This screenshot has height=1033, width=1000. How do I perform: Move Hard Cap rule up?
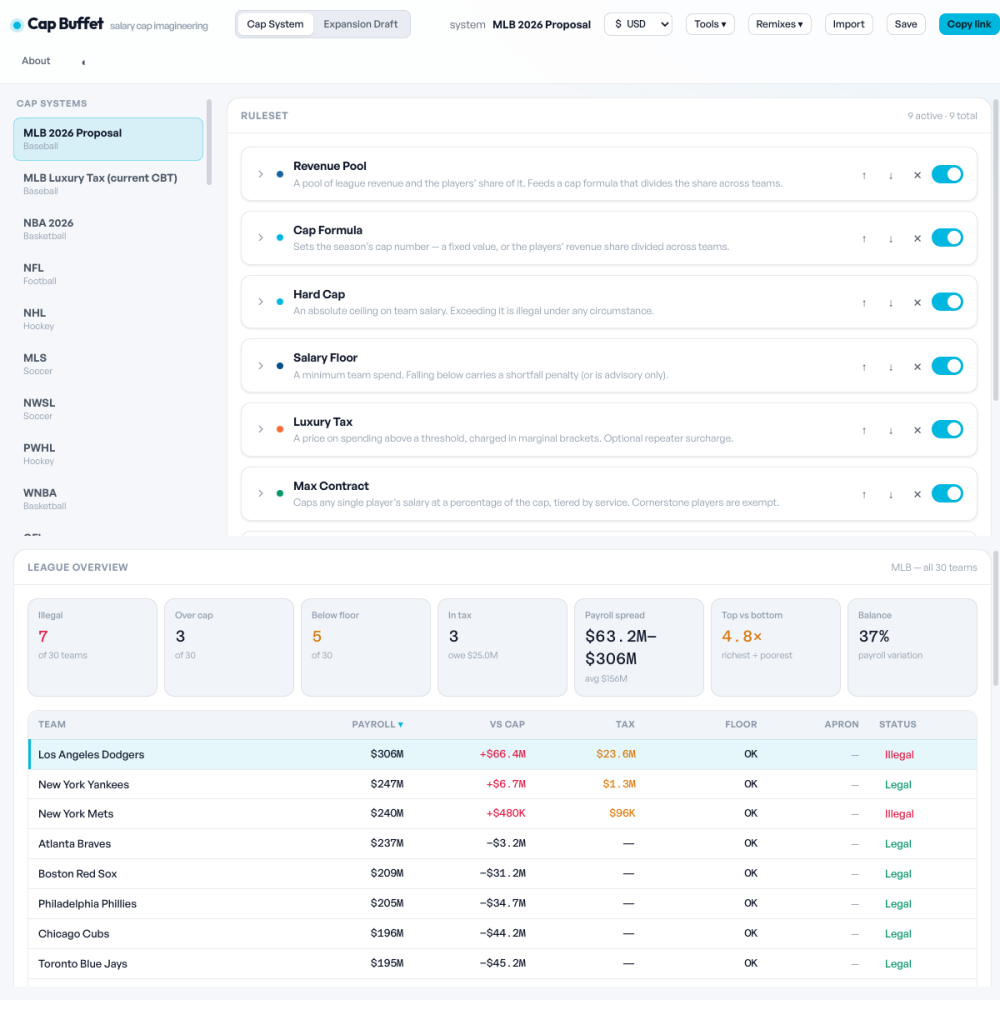[864, 303]
